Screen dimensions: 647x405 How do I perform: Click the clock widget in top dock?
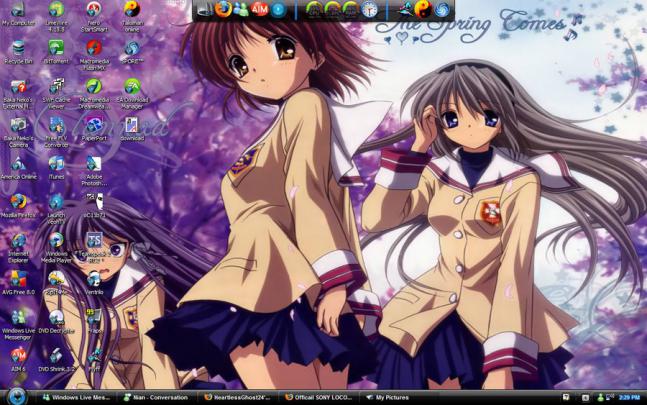click(369, 9)
